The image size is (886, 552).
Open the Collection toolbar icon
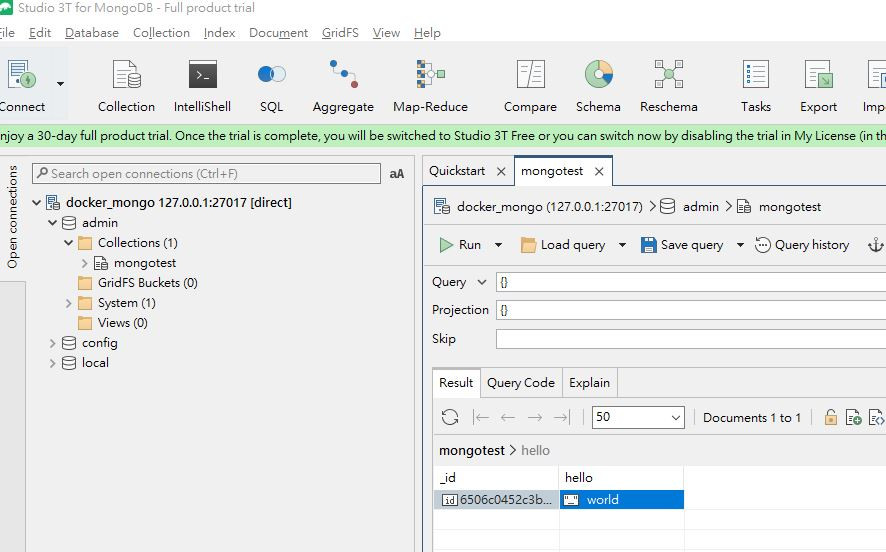(126, 85)
